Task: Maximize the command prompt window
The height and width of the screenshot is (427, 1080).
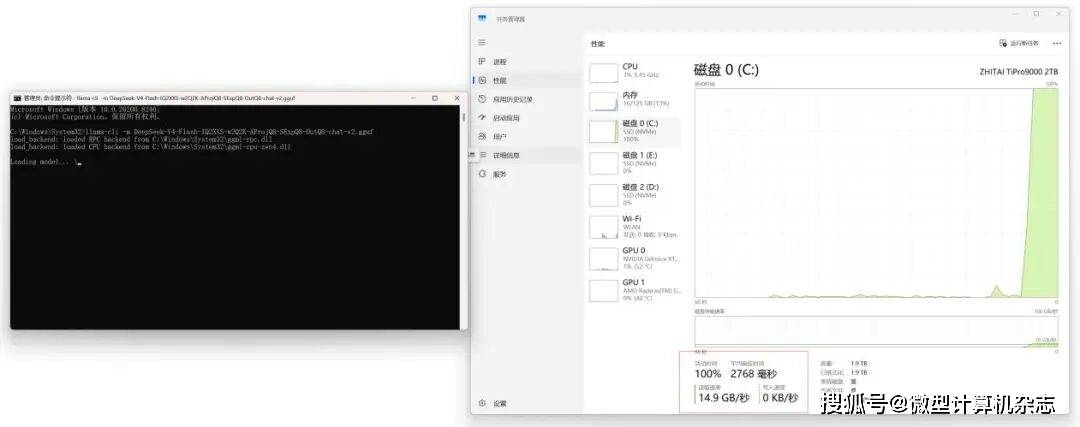Action: (435, 98)
